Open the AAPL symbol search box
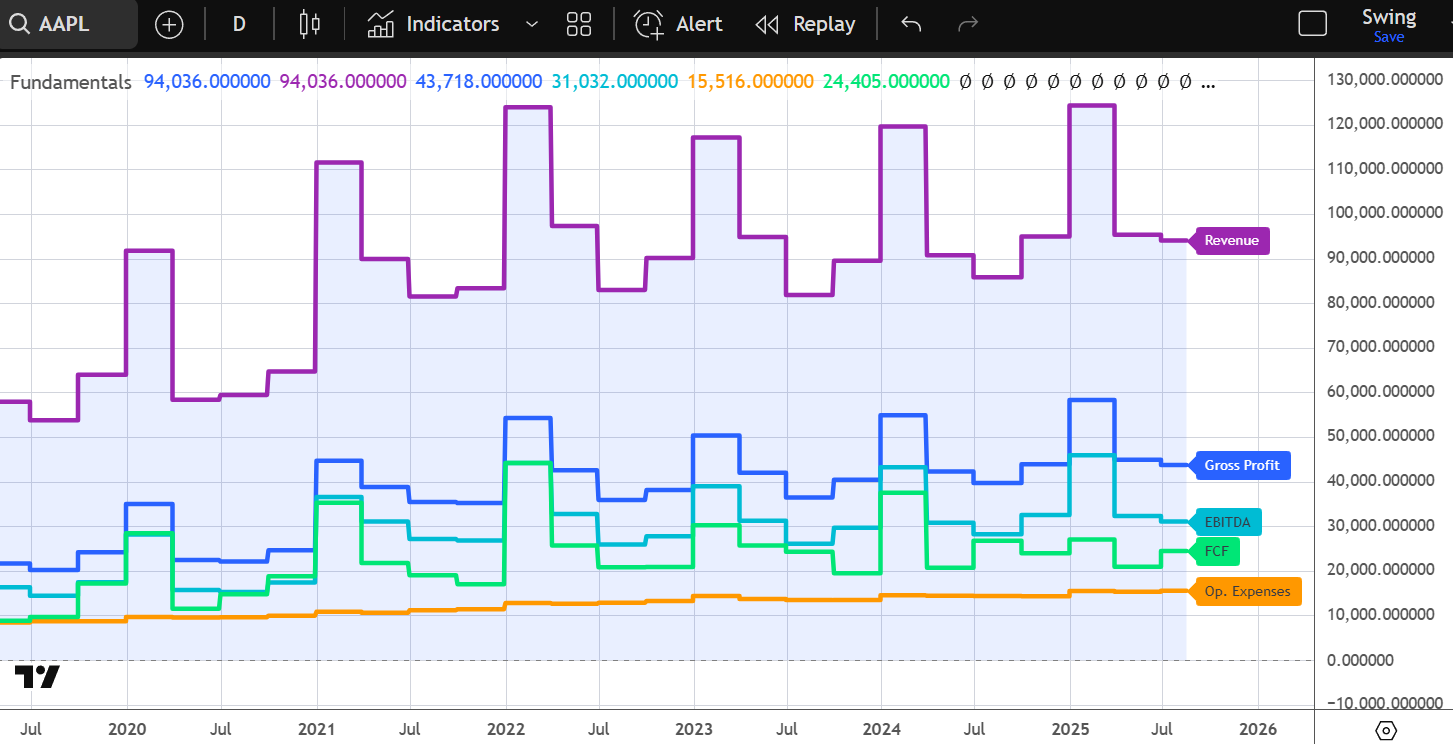This screenshot has width=1453, height=744. [x=68, y=24]
